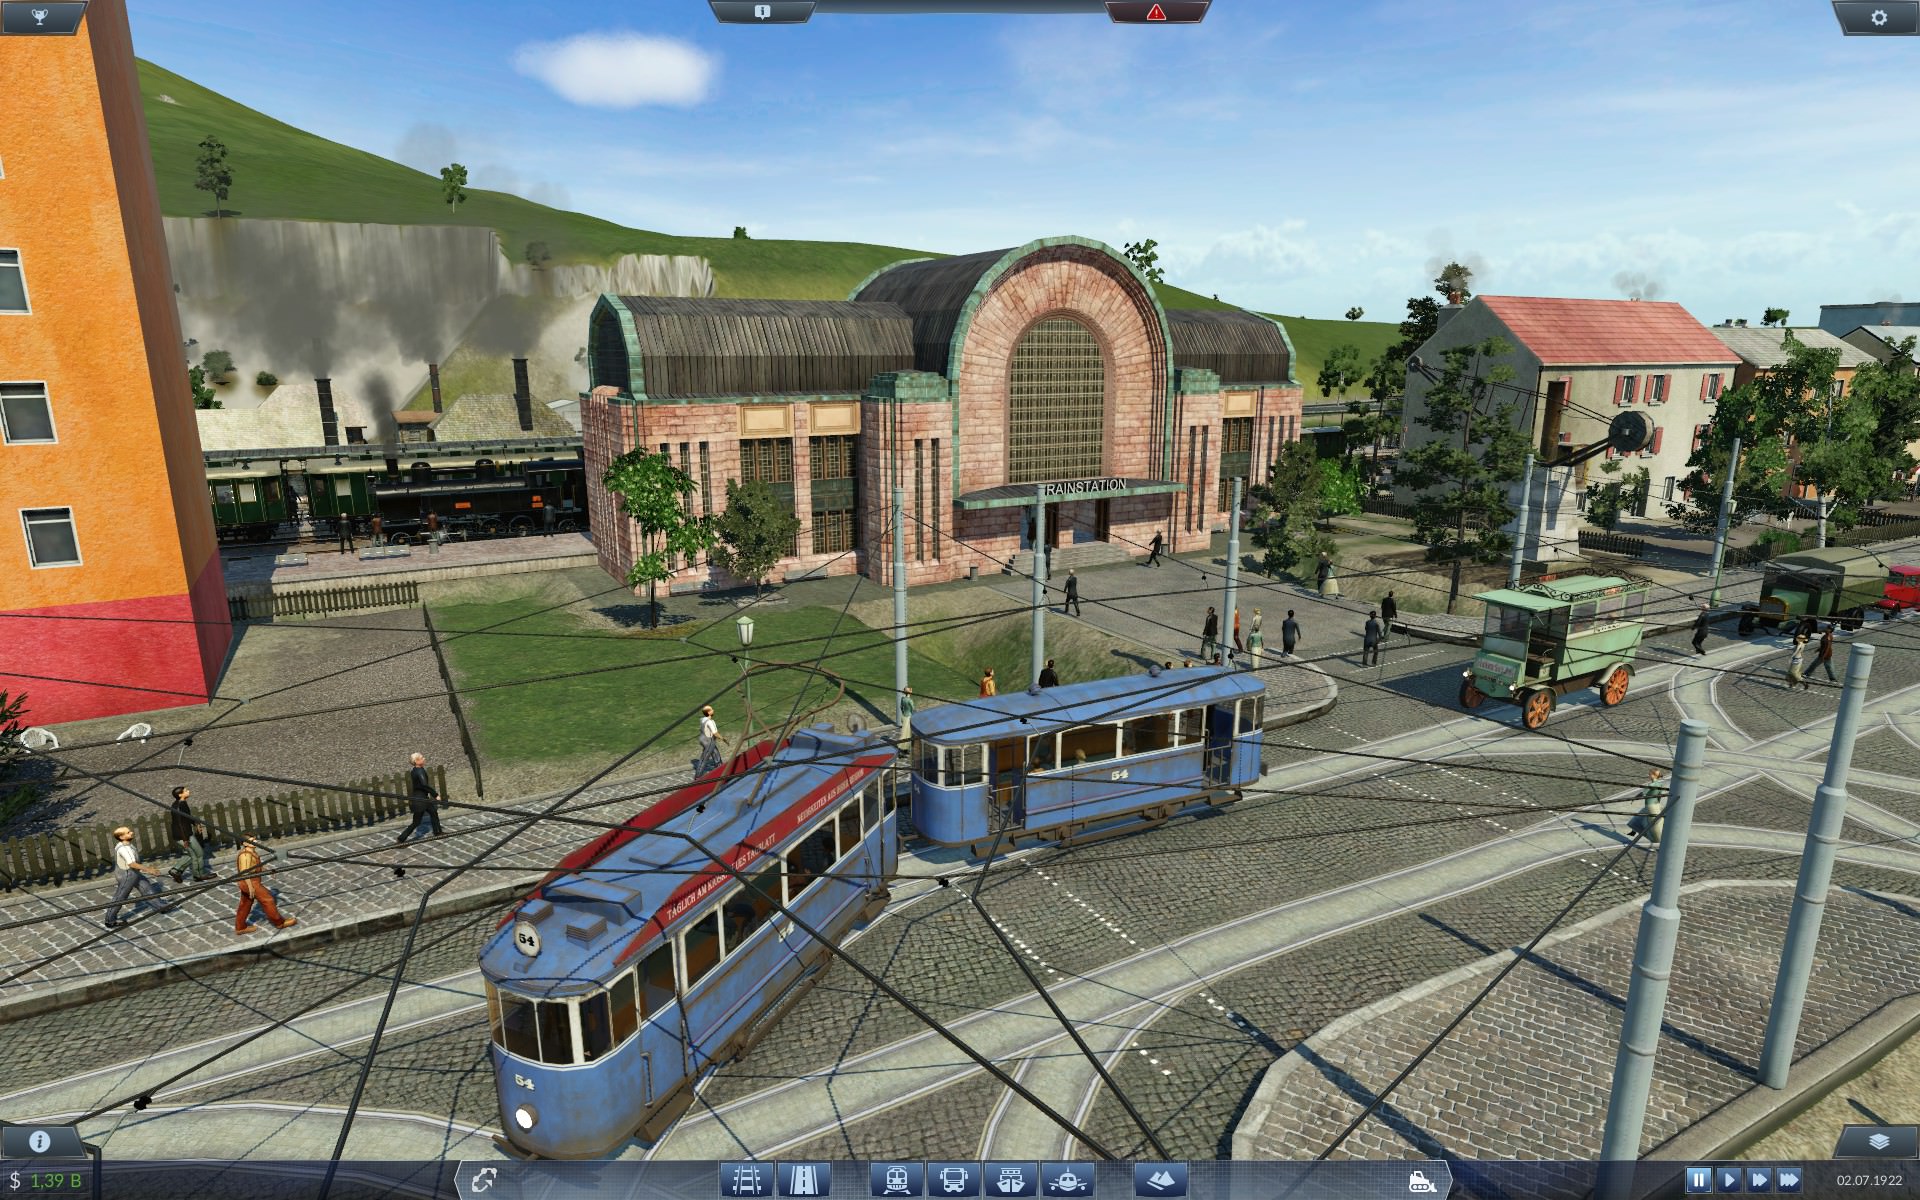Open the red warning alerts panel
This screenshot has width=1920, height=1200.
tap(1157, 12)
